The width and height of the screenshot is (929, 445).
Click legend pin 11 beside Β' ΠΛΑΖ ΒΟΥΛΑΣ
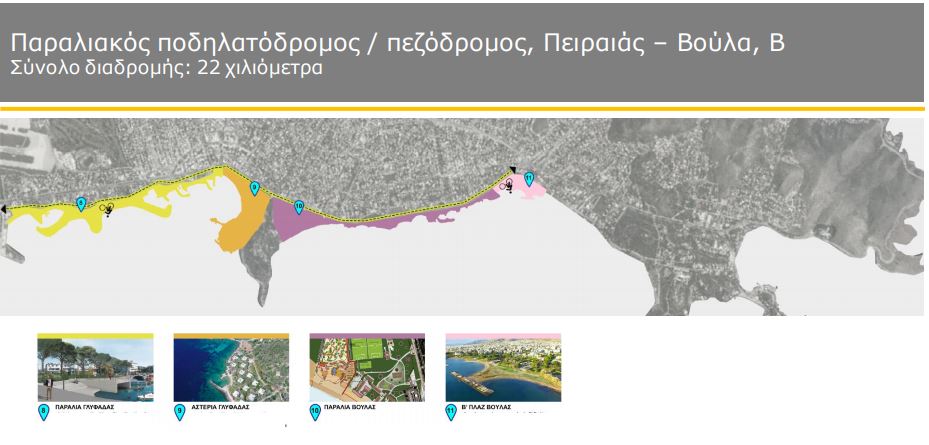click(x=451, y=410)
